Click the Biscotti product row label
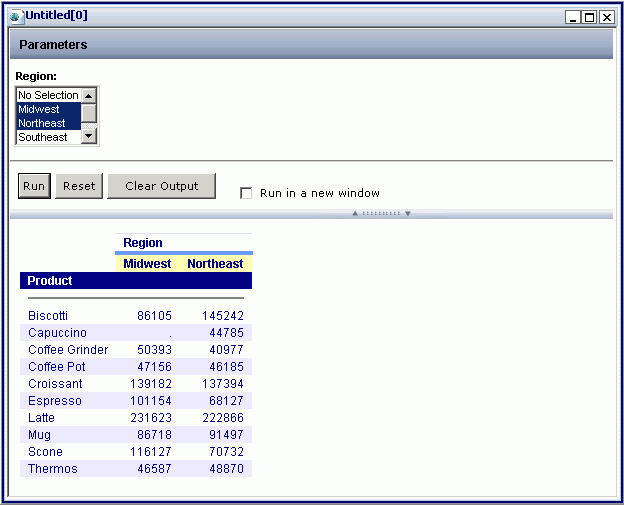 (48, 316)
